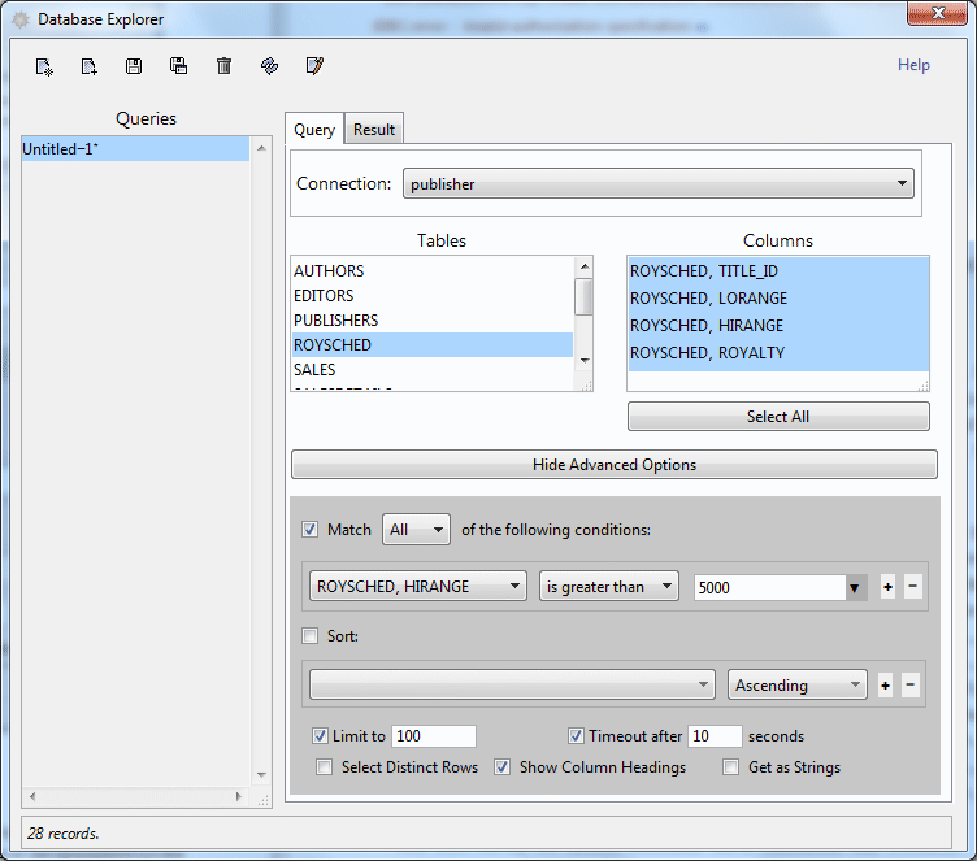The height and width of the screenshot is (862, 978).
Task: Open the 'is greater than' operator dropdown
Action: 608,587
